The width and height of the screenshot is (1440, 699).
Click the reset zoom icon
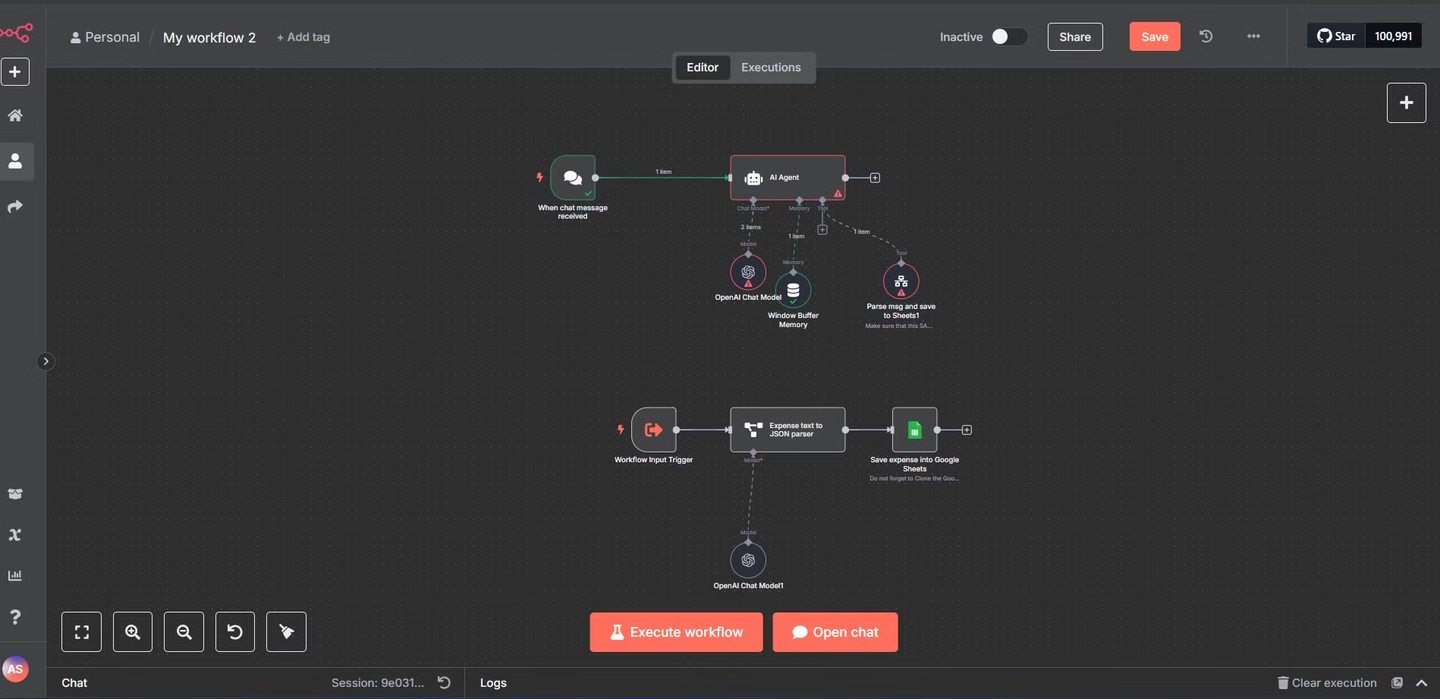click(235, 632)
